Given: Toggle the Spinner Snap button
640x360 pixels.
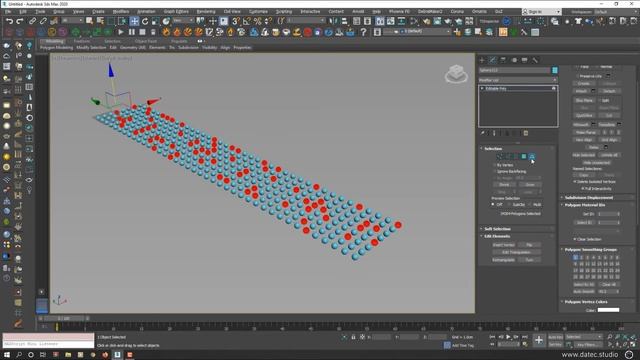Looking at the screenshot, I should [x=268, y=21].
